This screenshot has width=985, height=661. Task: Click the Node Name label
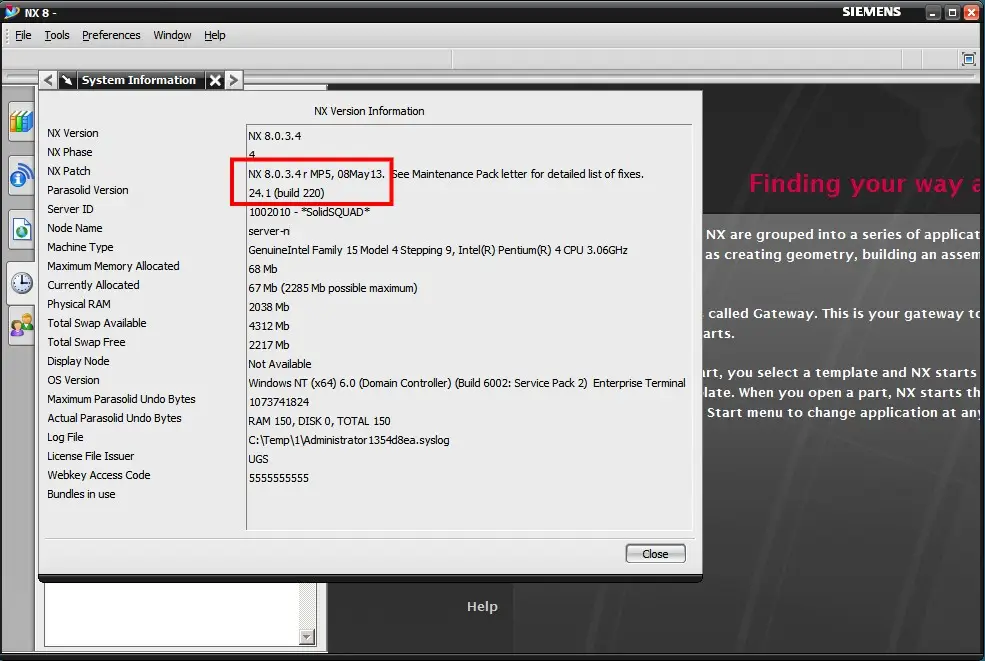pyautogui.click(x=75, y=228)
